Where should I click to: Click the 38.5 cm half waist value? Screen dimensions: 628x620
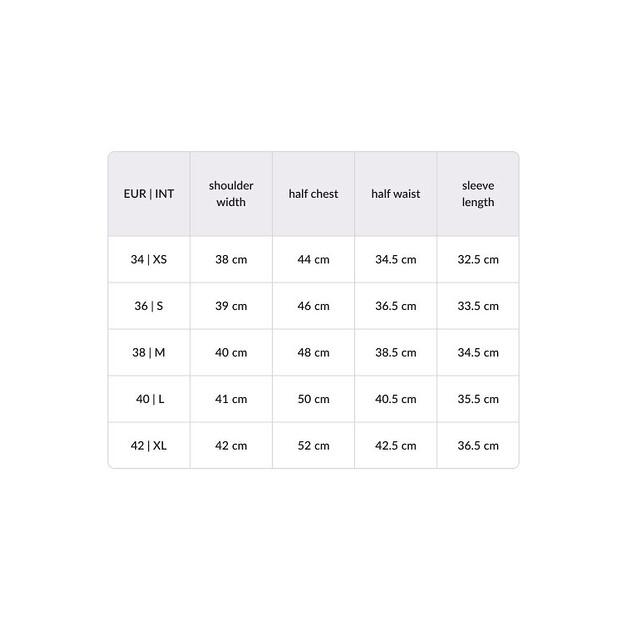pos(396,352)
